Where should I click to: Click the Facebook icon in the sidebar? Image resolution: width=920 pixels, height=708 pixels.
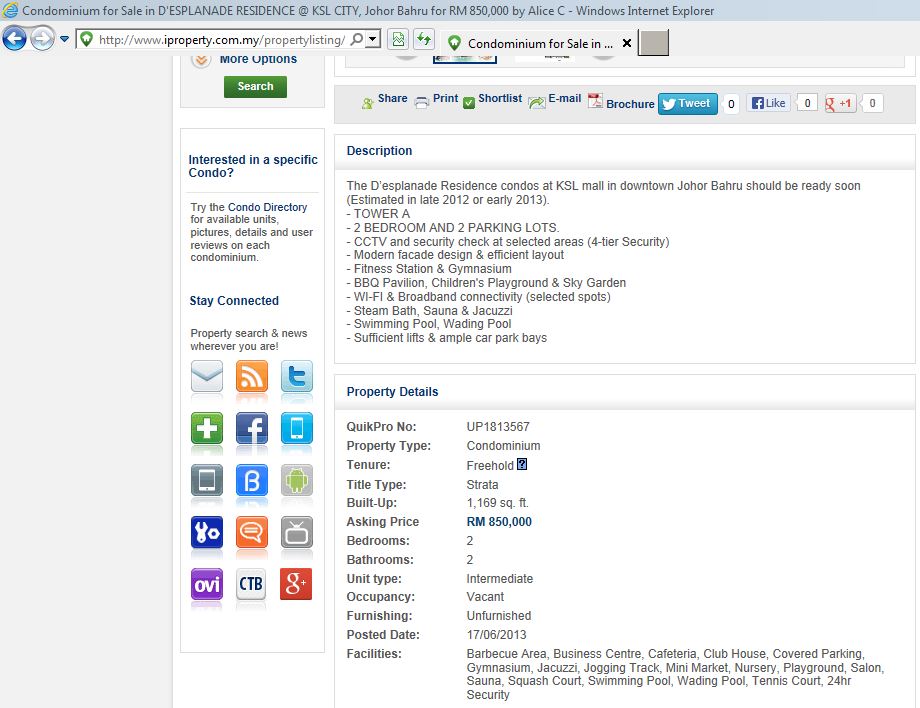pos(252,428)
